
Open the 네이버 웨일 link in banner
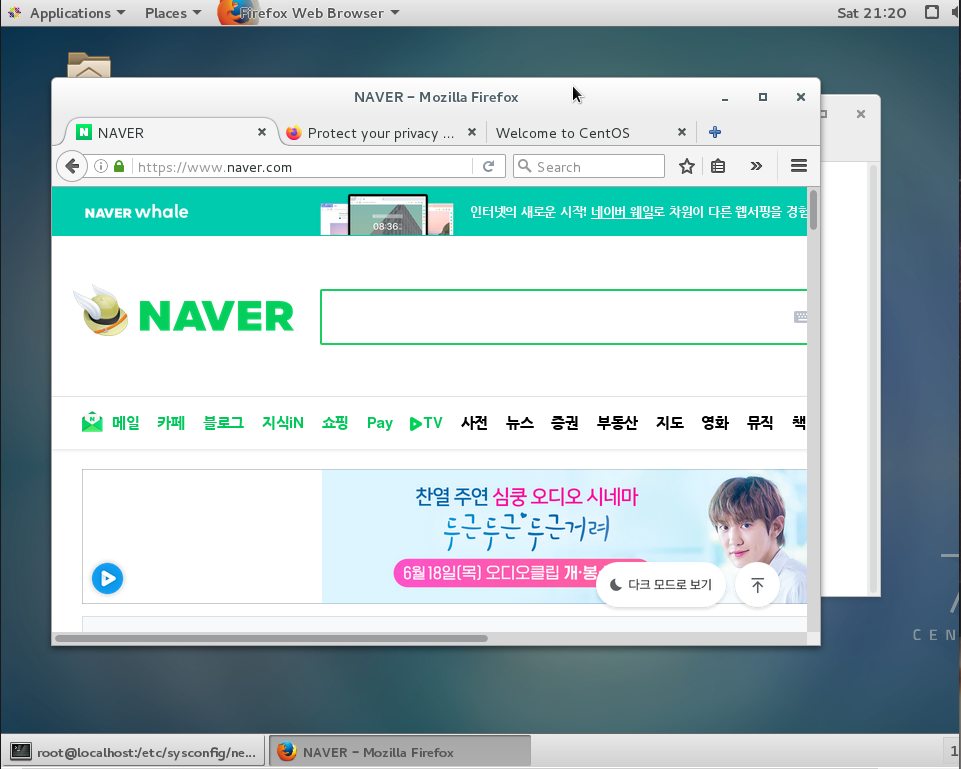[621, 212]
